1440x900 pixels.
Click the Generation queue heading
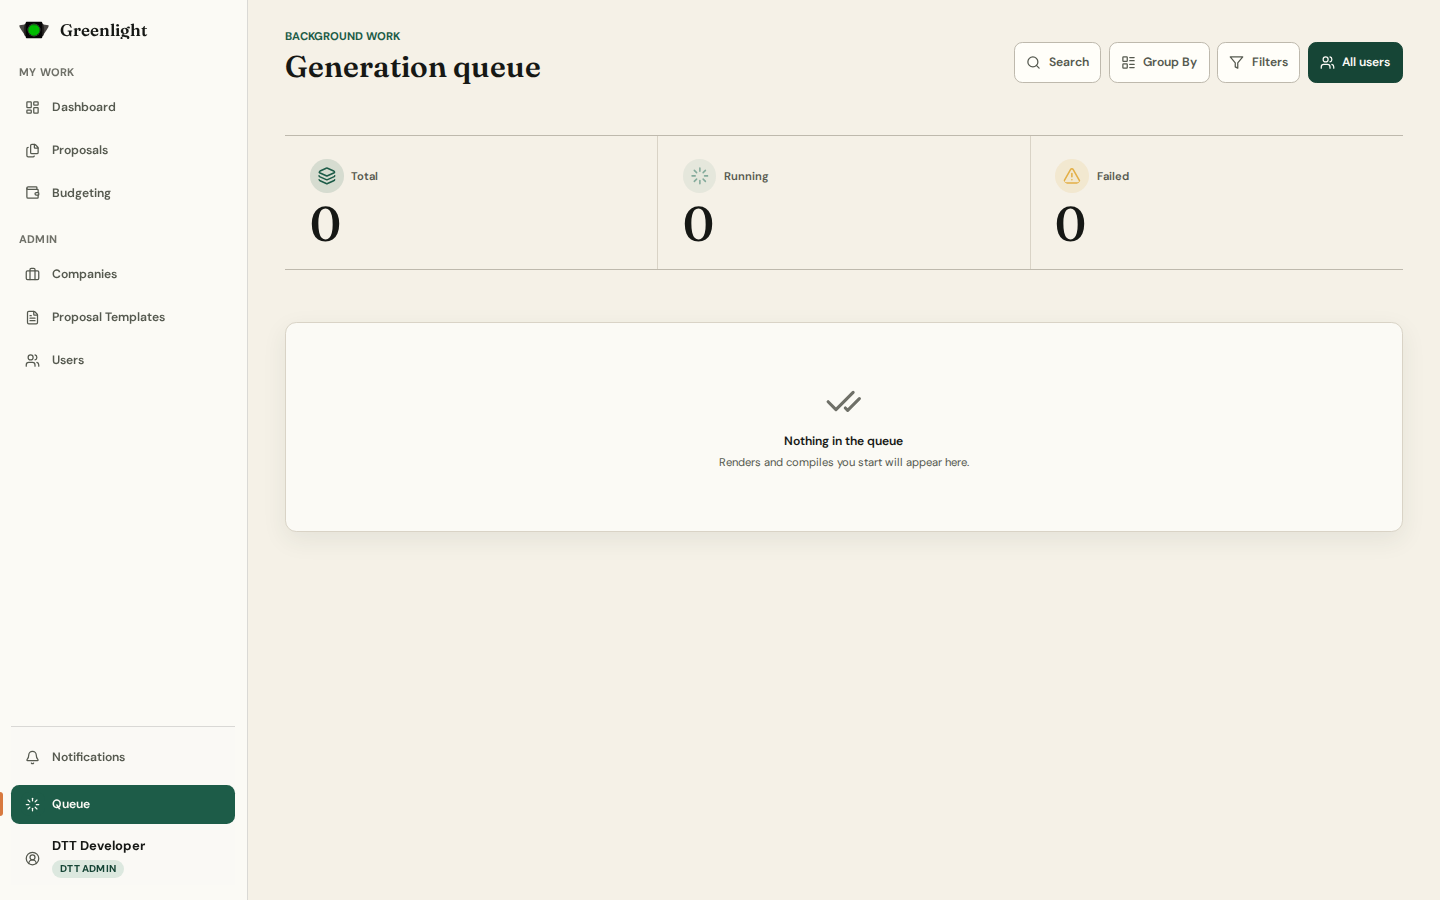pos(413,67)
